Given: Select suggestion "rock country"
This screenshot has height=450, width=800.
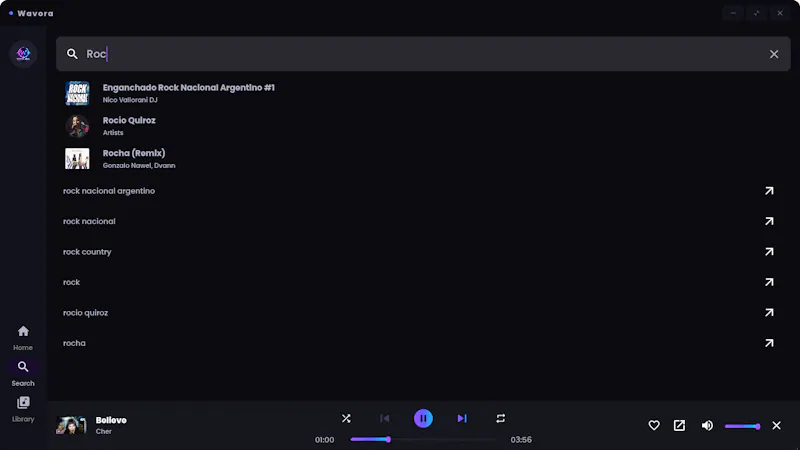Looking at the screenshot, I should tap(87, 252).
